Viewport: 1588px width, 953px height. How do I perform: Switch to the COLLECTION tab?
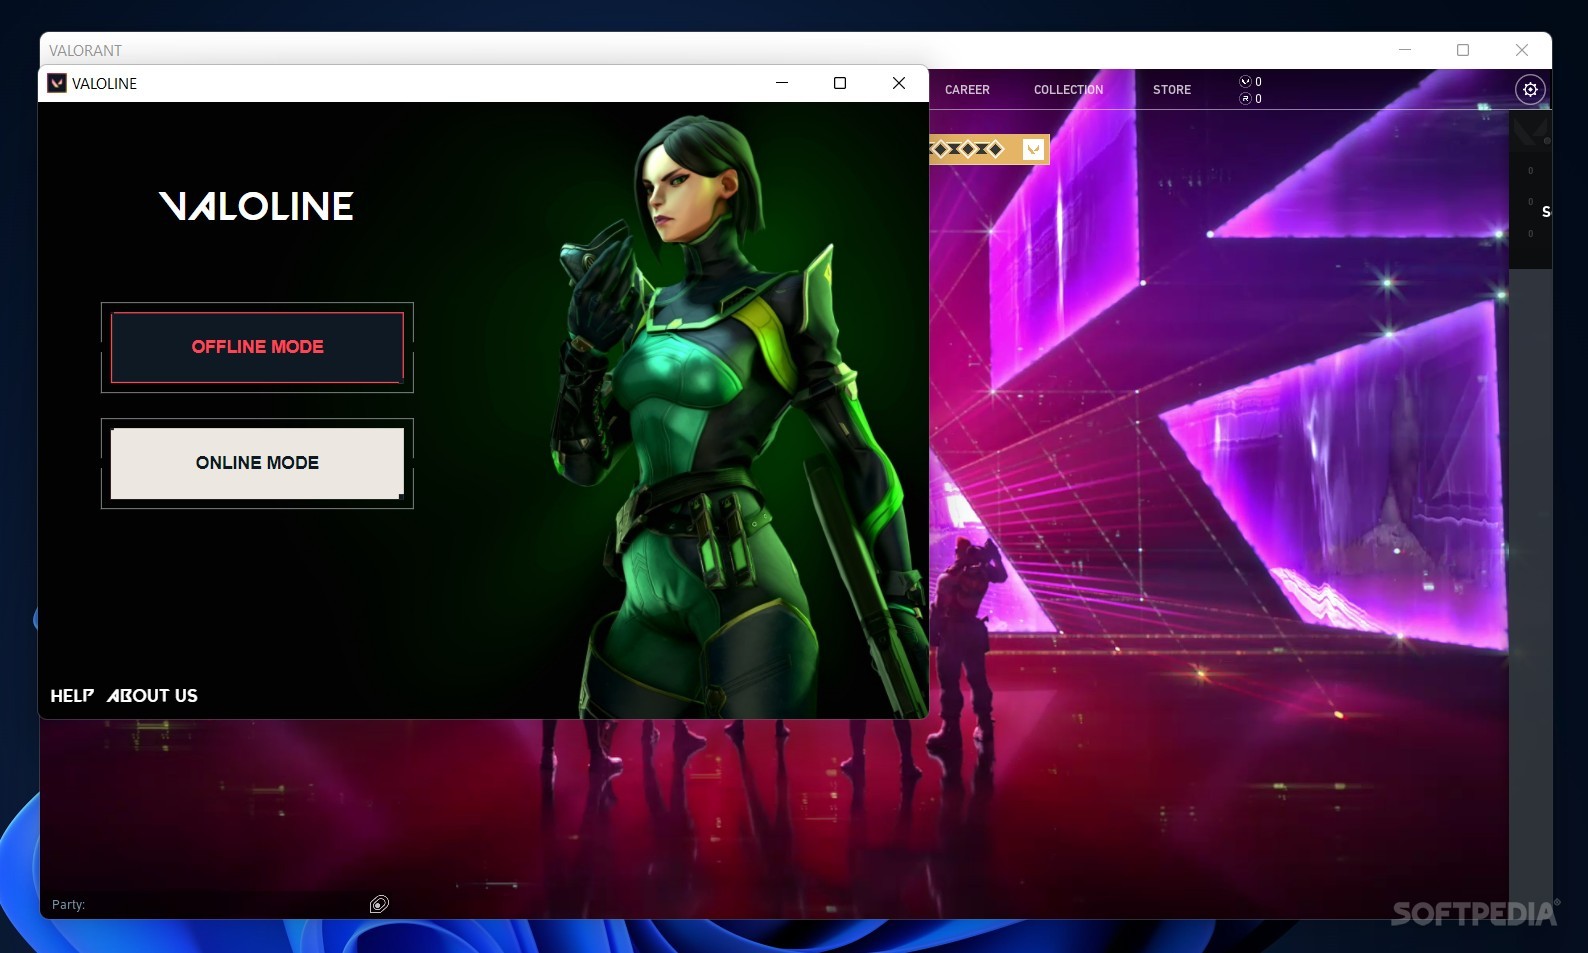point(1068,90)
